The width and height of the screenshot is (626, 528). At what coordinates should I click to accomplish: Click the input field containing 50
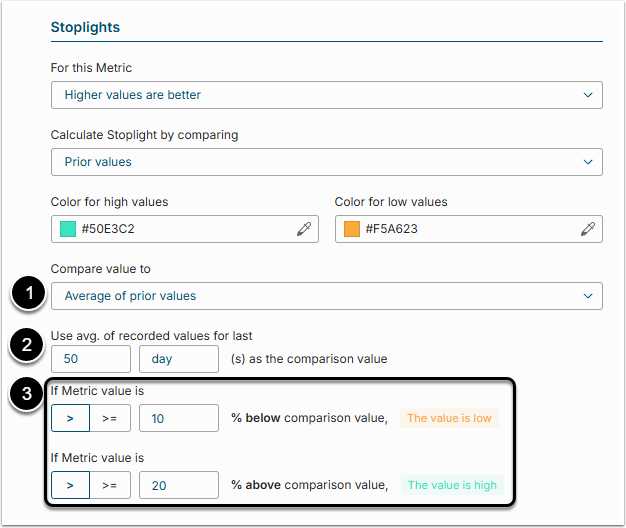tap(90, 359)
